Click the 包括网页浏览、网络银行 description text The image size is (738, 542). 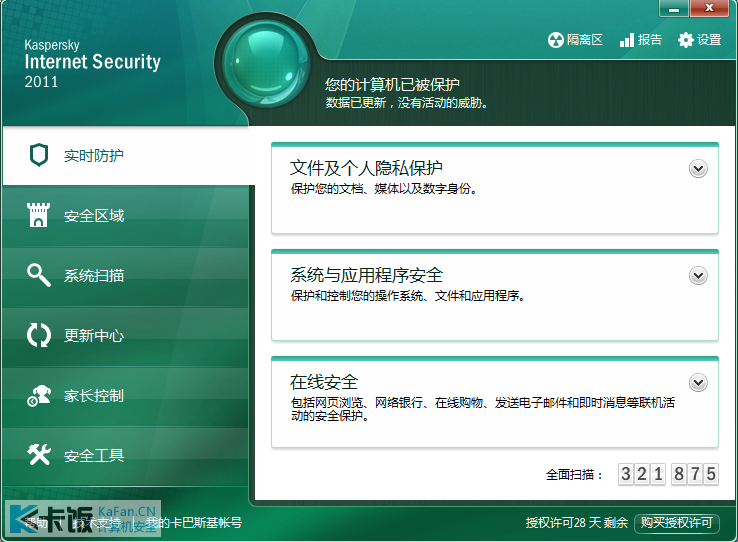coord(482,409)
